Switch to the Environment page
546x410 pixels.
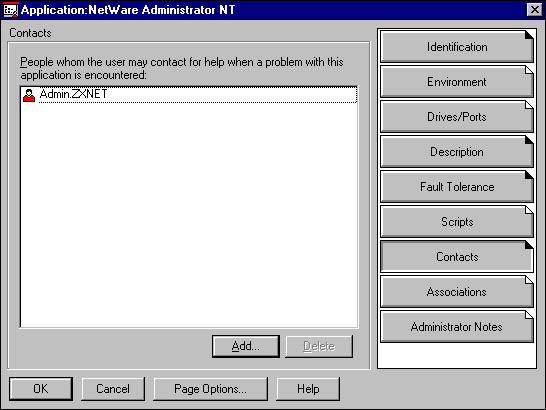click(x=457, y=82)
